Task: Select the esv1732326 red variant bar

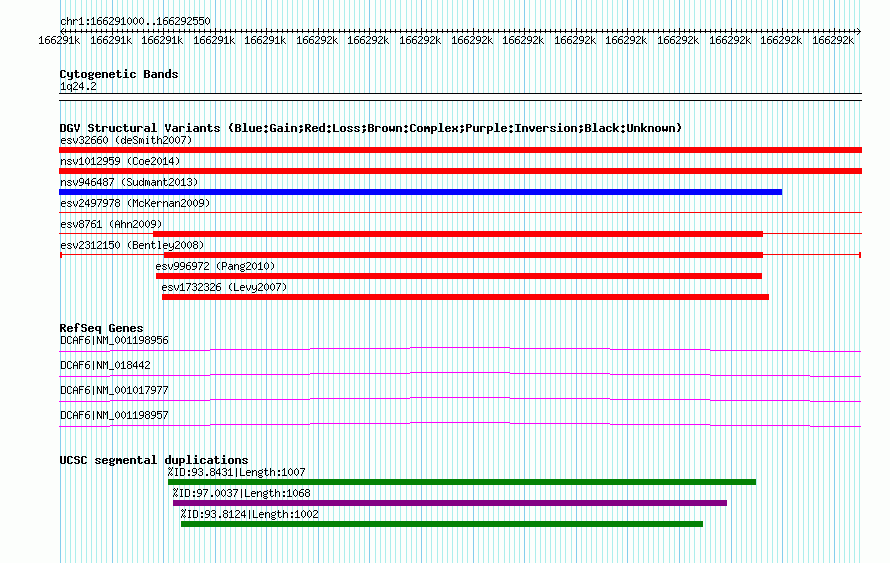Action: (x=465, y=297)
